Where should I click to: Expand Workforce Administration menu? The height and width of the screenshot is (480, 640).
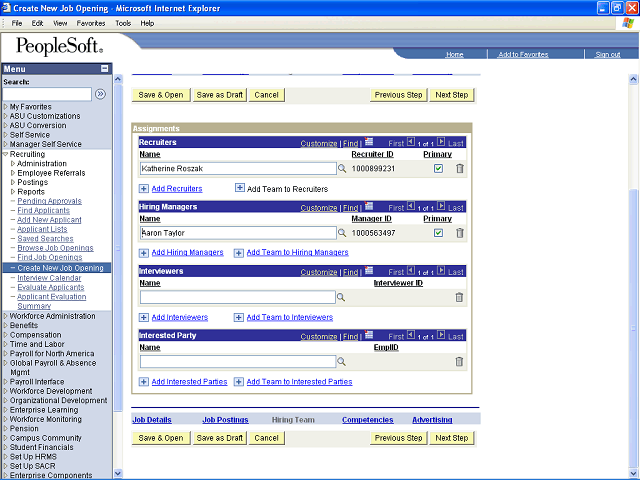(x=6, y=316)
